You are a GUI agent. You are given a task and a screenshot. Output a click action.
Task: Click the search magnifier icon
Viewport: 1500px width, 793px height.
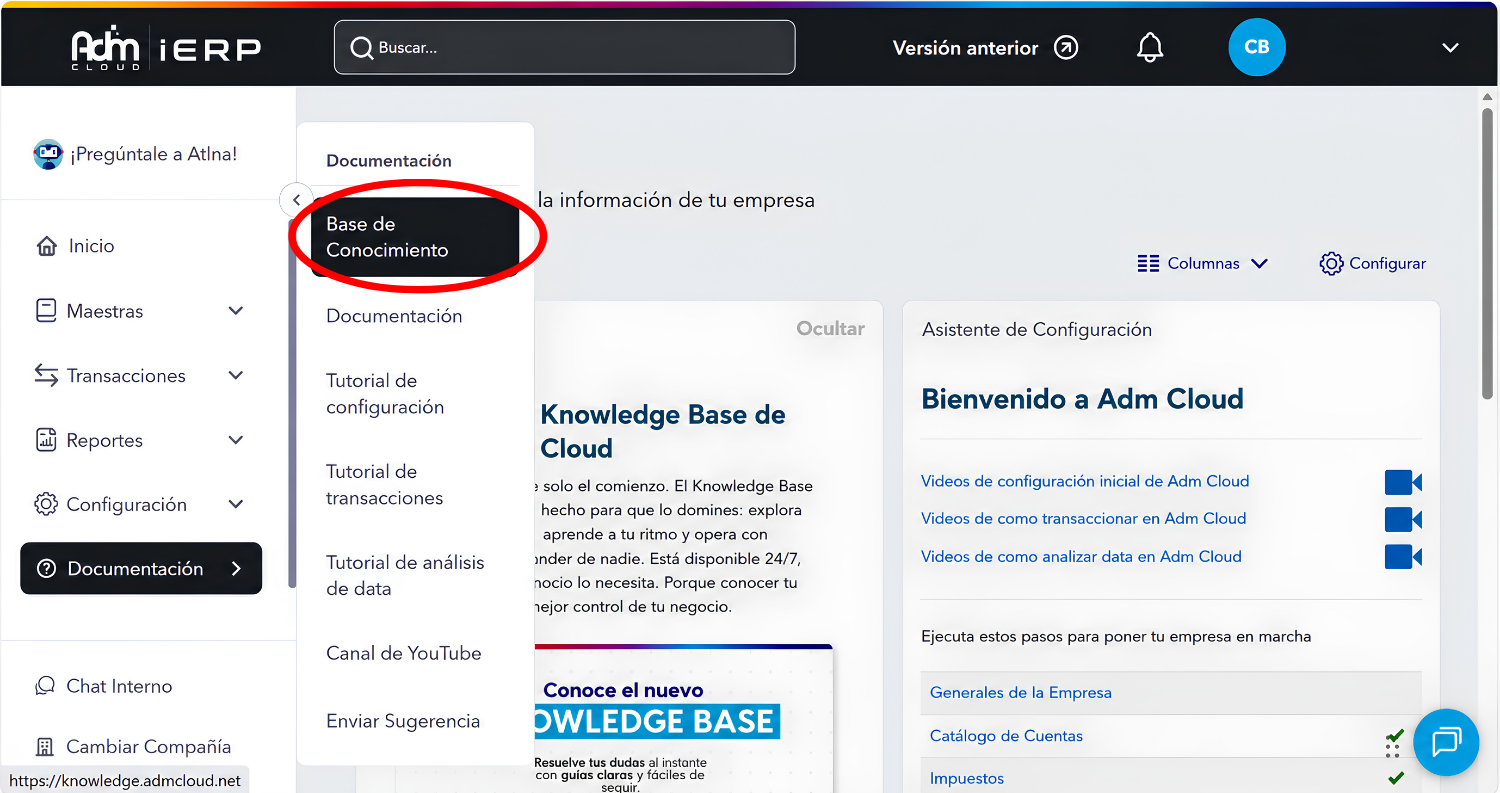361,48
